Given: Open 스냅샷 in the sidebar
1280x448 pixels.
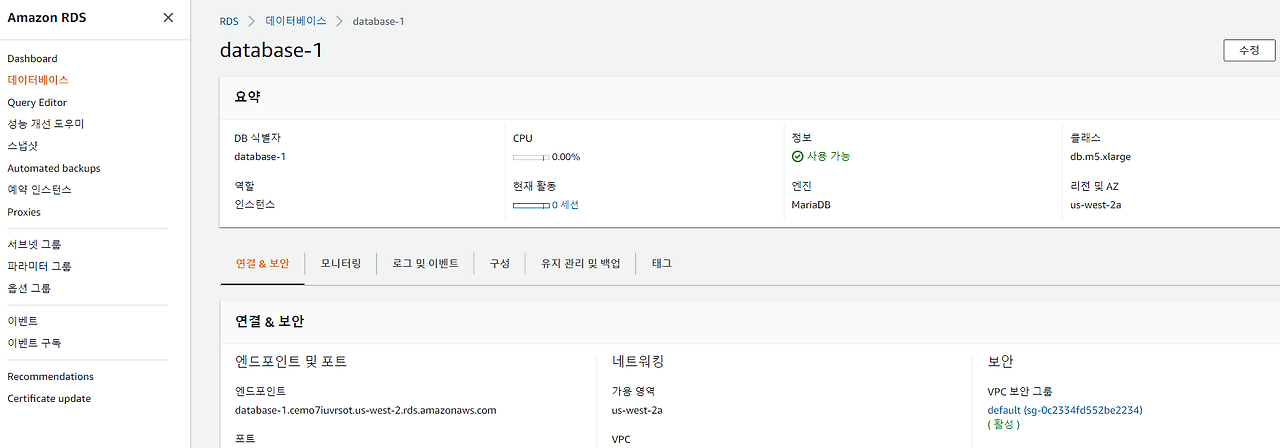Looking at the screenshot, I should (22, 146).
